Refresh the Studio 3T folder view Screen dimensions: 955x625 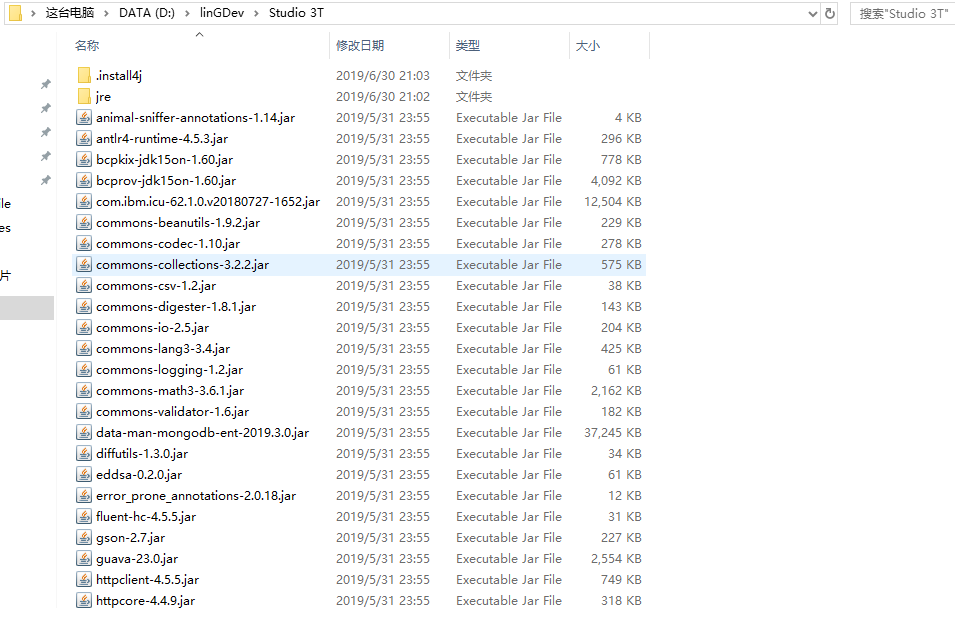(x=830, y=13)
